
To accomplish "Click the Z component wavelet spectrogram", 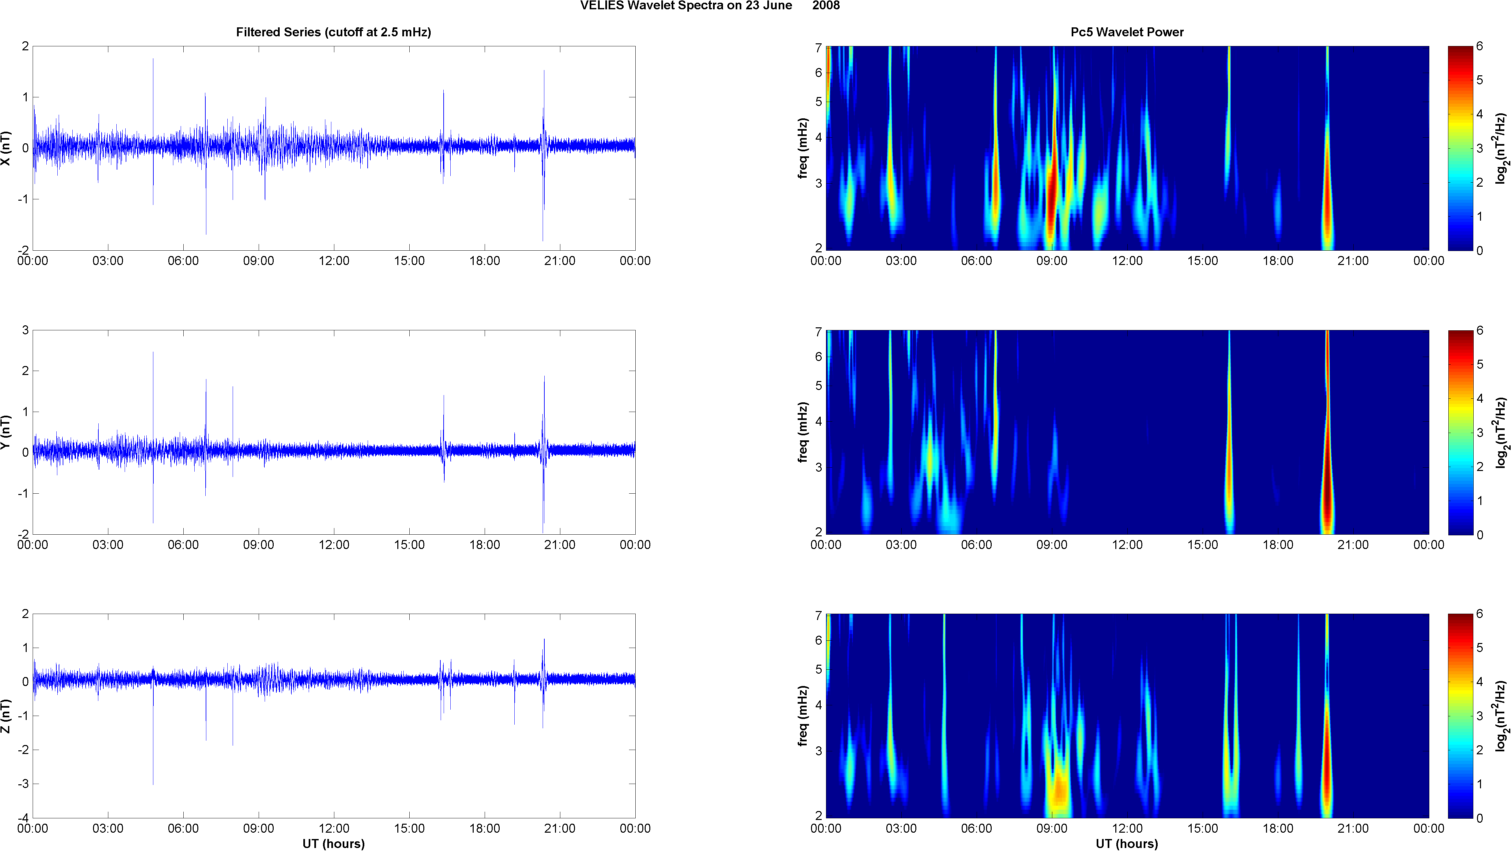I will (1127, 716).
